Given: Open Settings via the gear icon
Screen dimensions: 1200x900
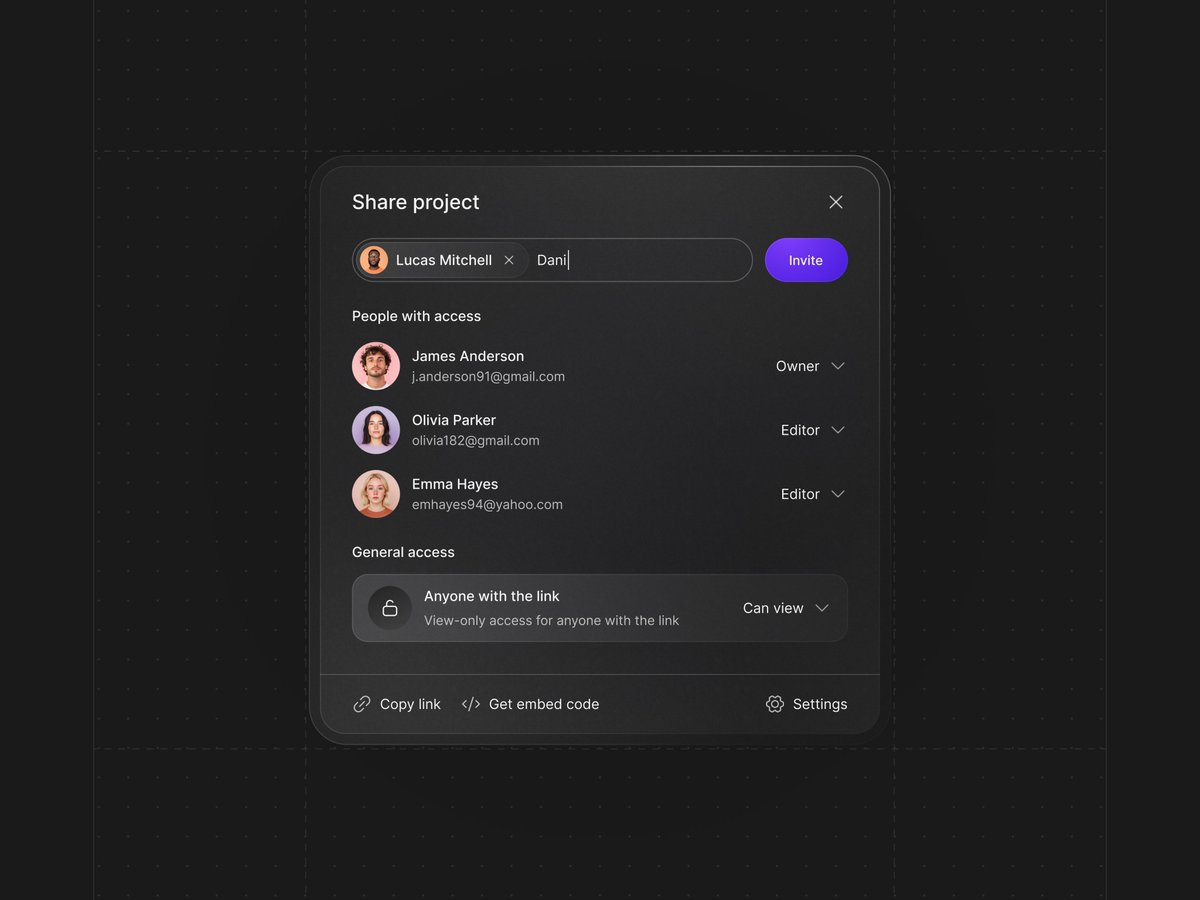Looking at the screenshot, I should 774,704.
